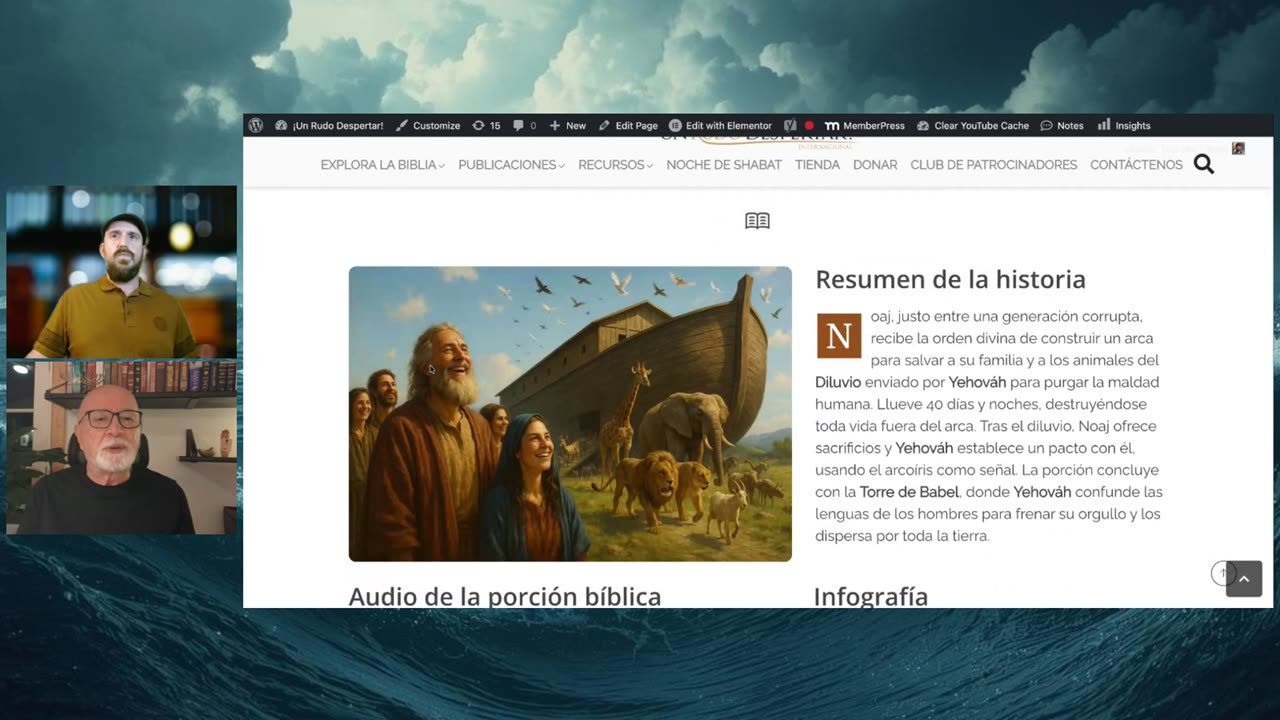Go to CONTÁCTENOS page
Screen dimensions: 1280x720
[1136, 165]
